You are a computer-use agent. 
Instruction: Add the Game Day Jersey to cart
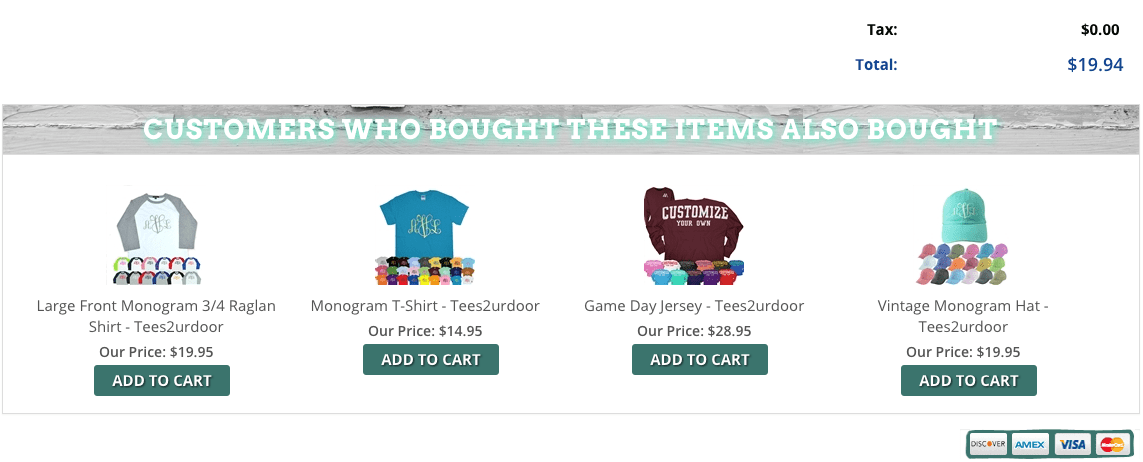tap(700, 359)
